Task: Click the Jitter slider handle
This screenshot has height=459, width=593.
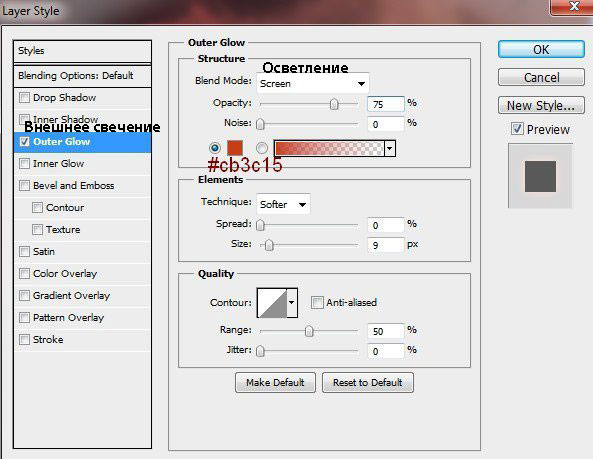Action: (x=260, y=351)
